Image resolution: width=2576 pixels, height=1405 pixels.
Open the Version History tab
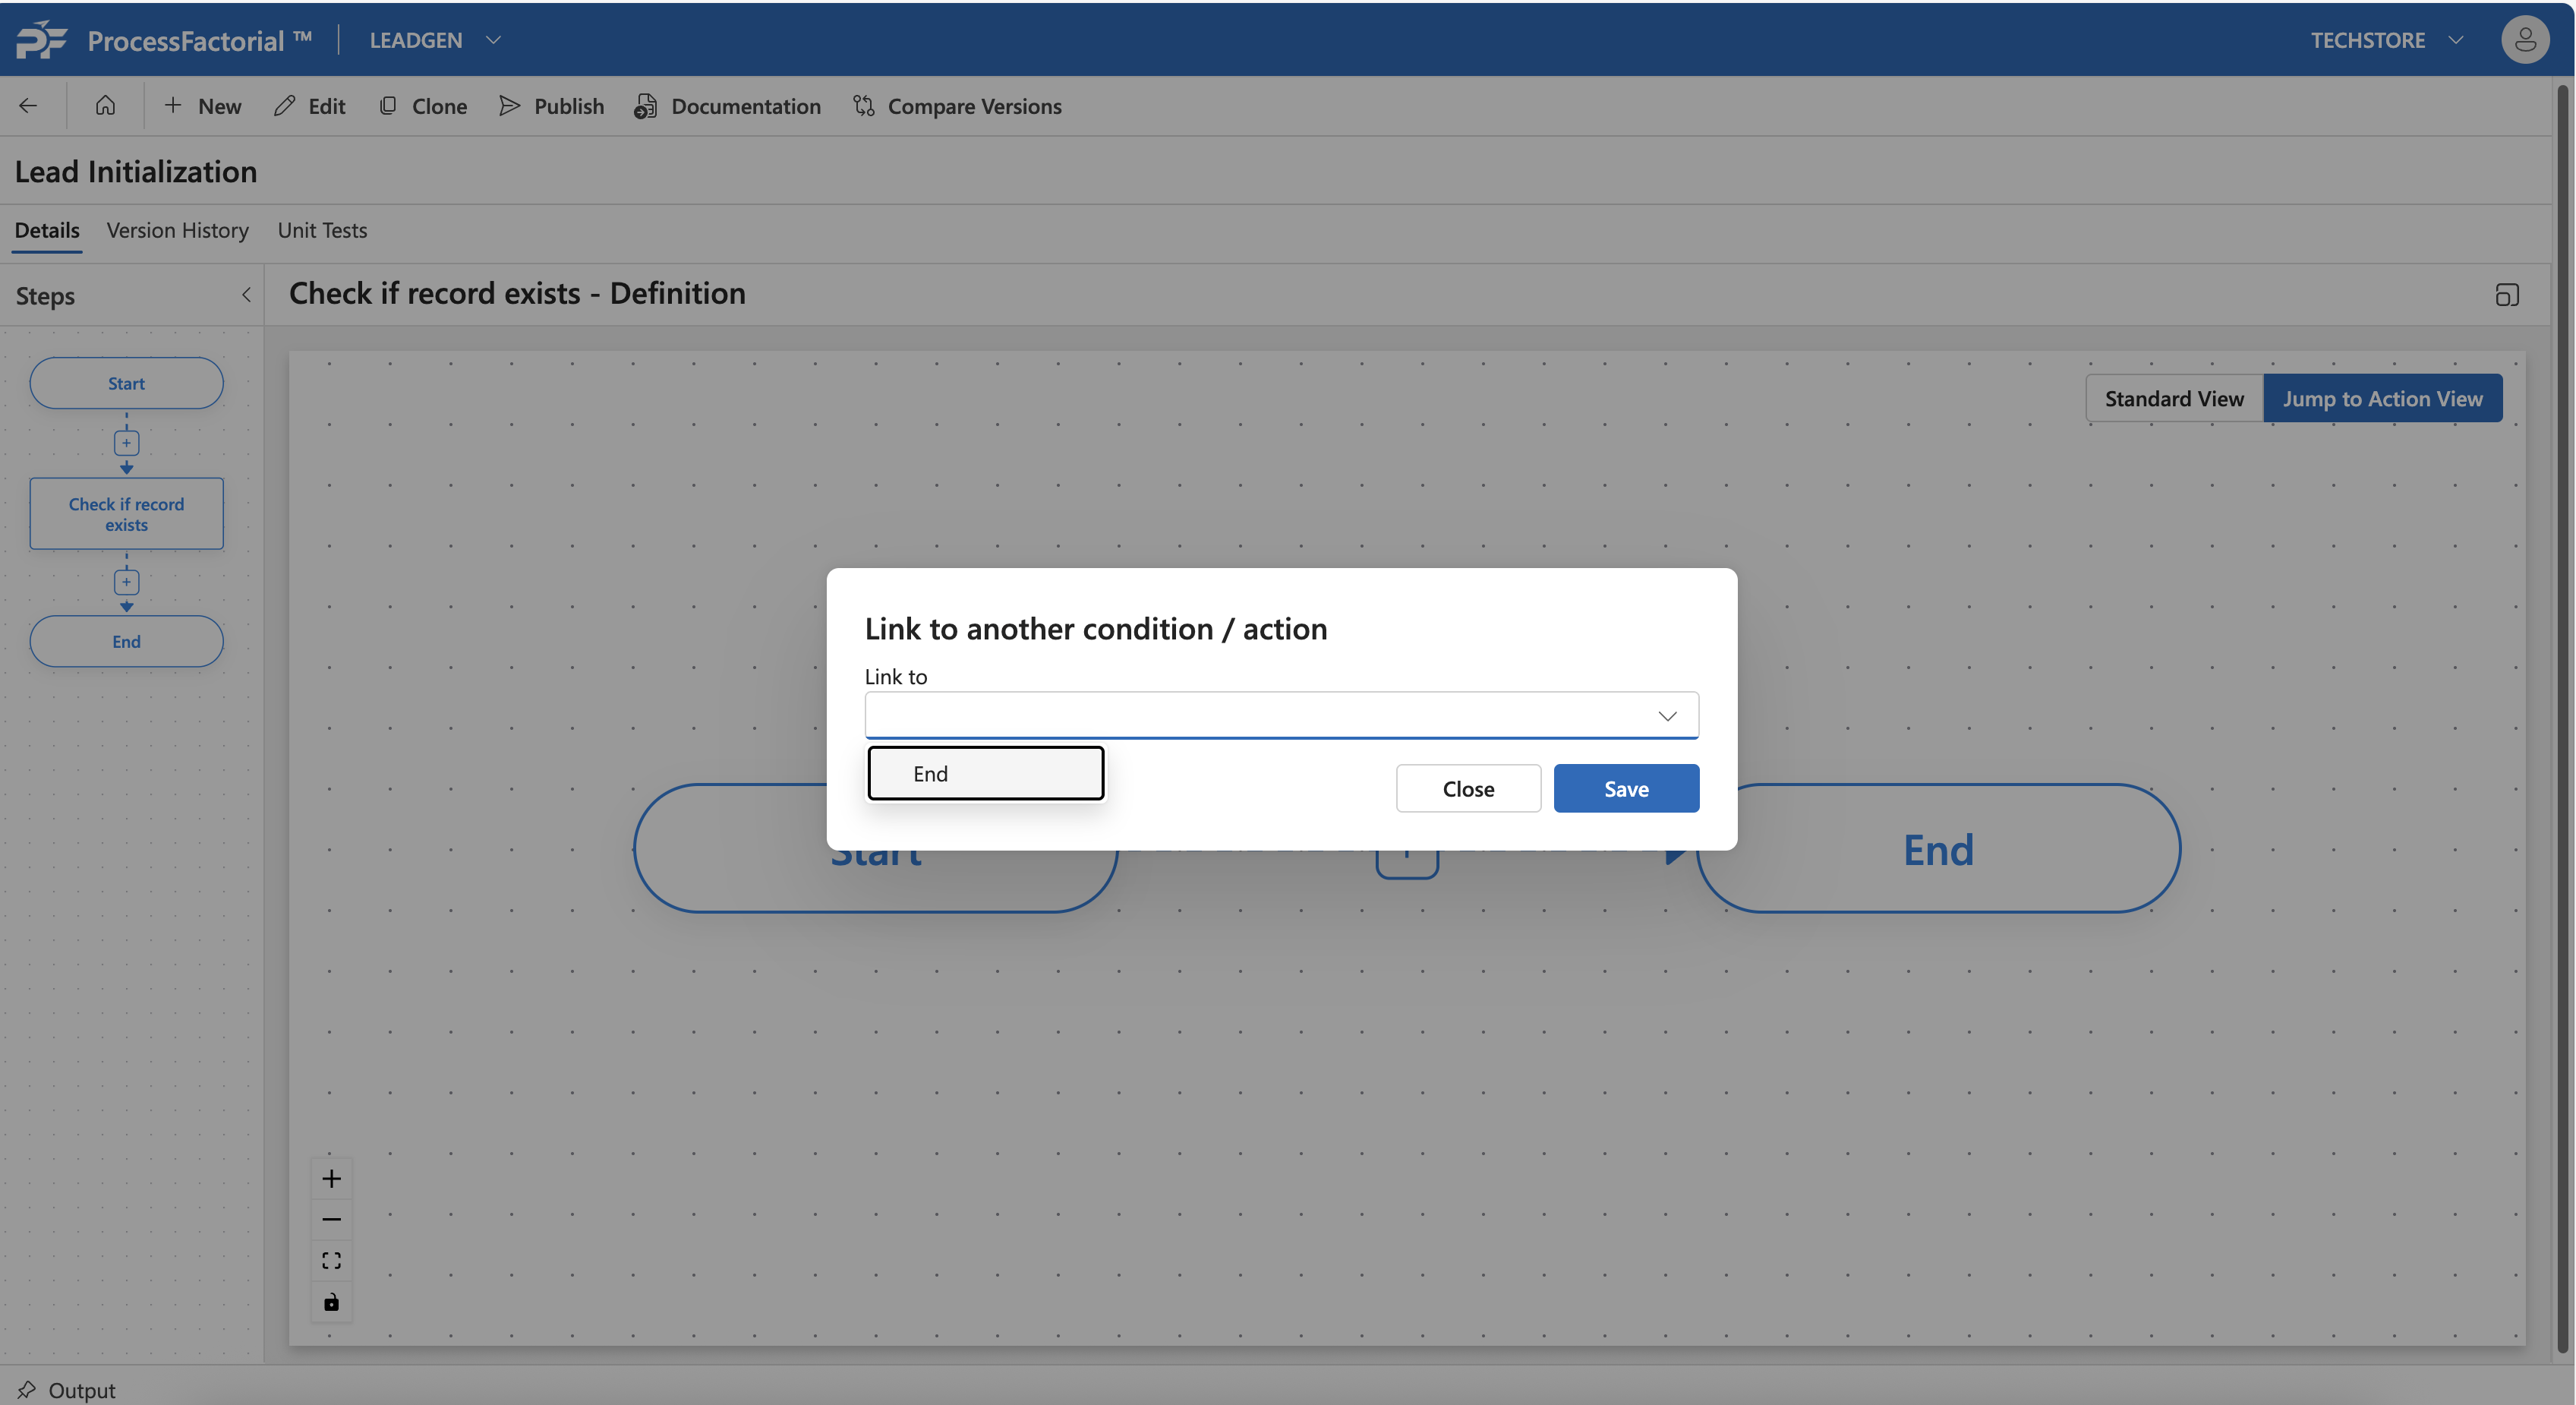(177, 231)
